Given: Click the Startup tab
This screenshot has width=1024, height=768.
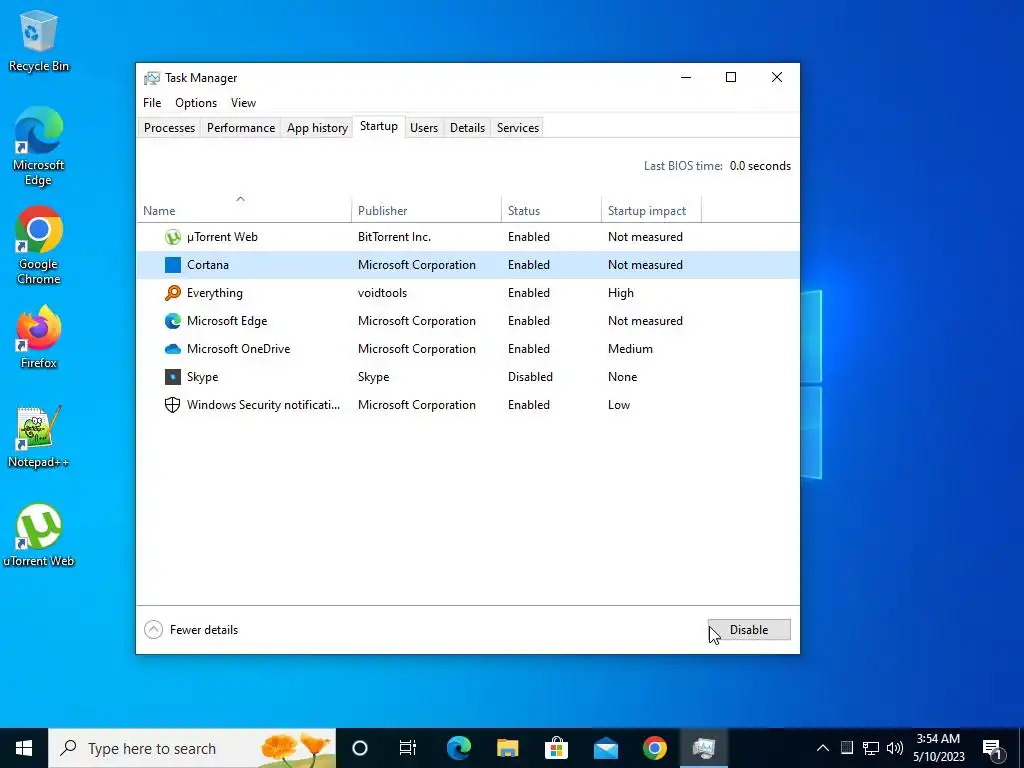Looking at the screenshot, I should pos(379,127).
